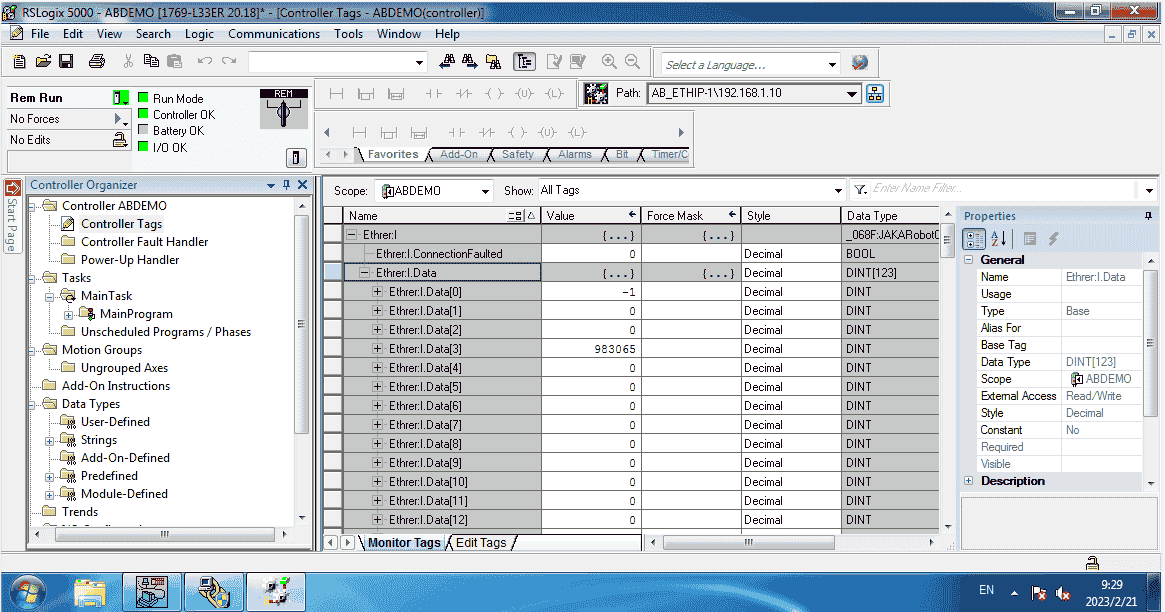The height and width of the screenshot is (612, 1165).
Task: Click the Print icon in the toolbar
Action: (x=97, y=62)
